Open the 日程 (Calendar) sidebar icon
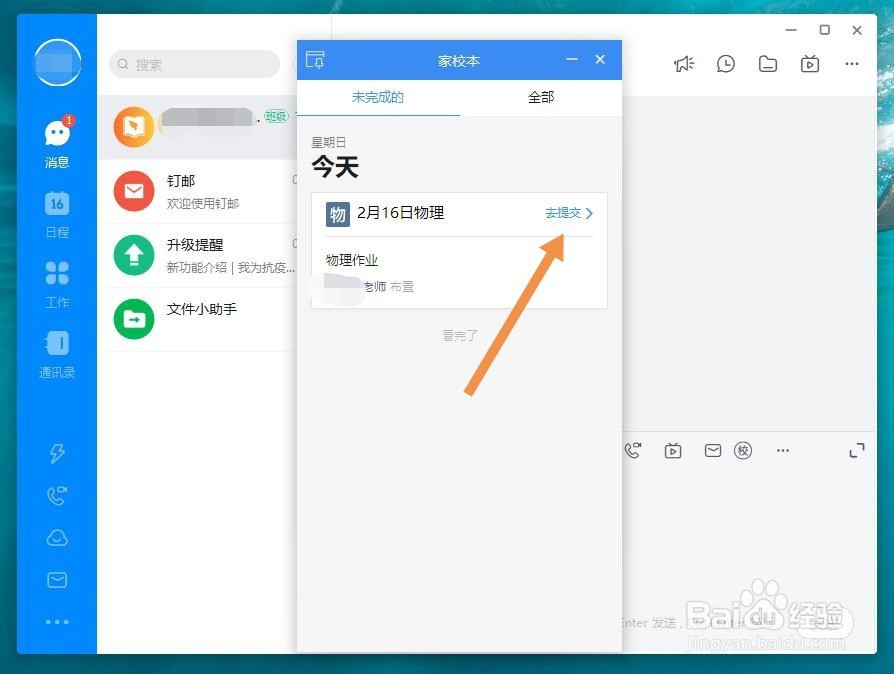This screenshot has height=674, width=894. (57, 211)
